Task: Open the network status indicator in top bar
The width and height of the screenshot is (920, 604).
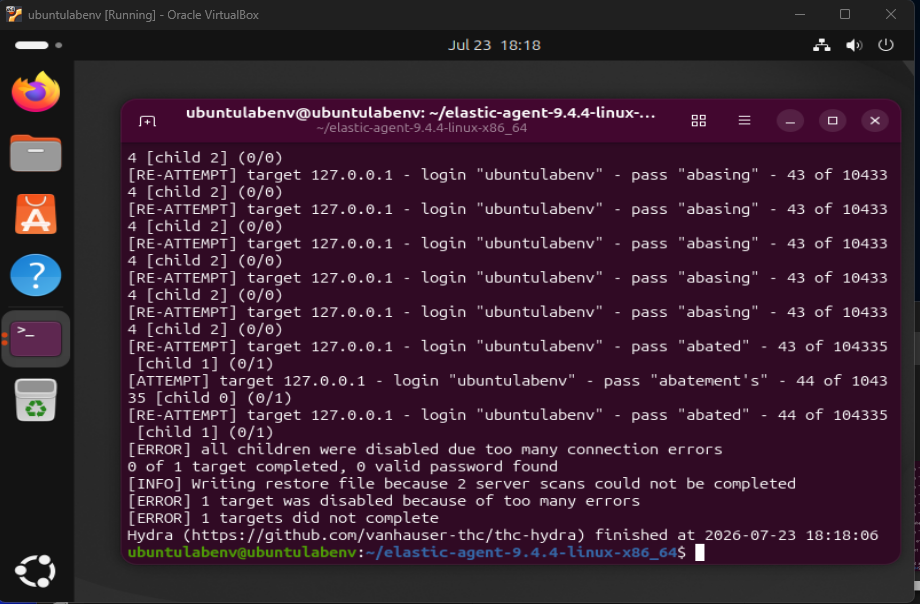Action: pyautogui.click(x=821, y=45)
